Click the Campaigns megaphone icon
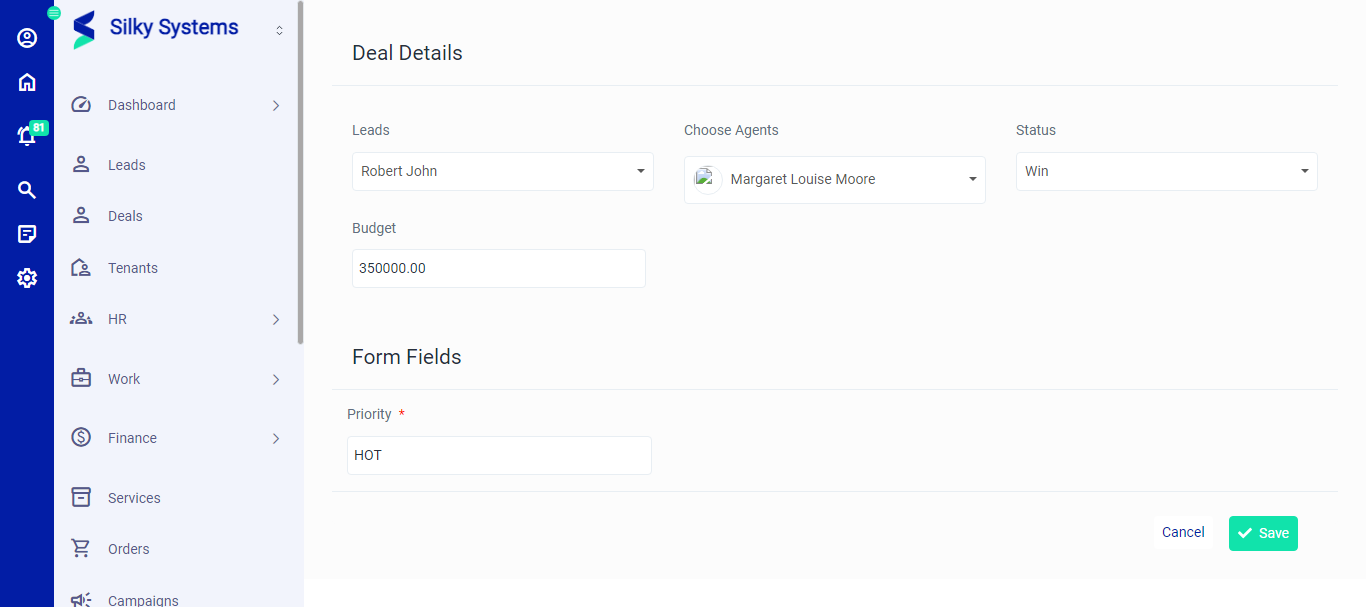This screenshot has height=607, width=1366. (x=81, y=600)
